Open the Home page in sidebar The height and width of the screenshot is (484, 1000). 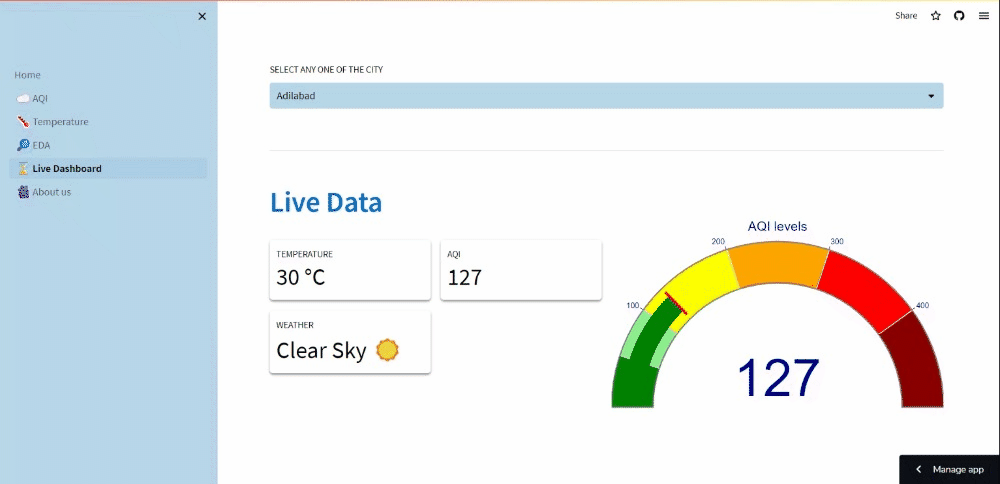click(27, 75)
